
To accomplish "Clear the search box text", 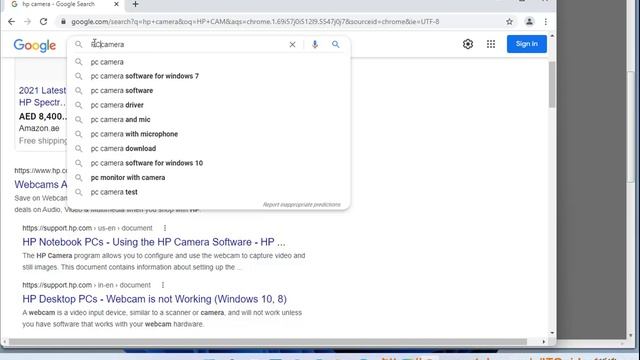I will [292, 44].
